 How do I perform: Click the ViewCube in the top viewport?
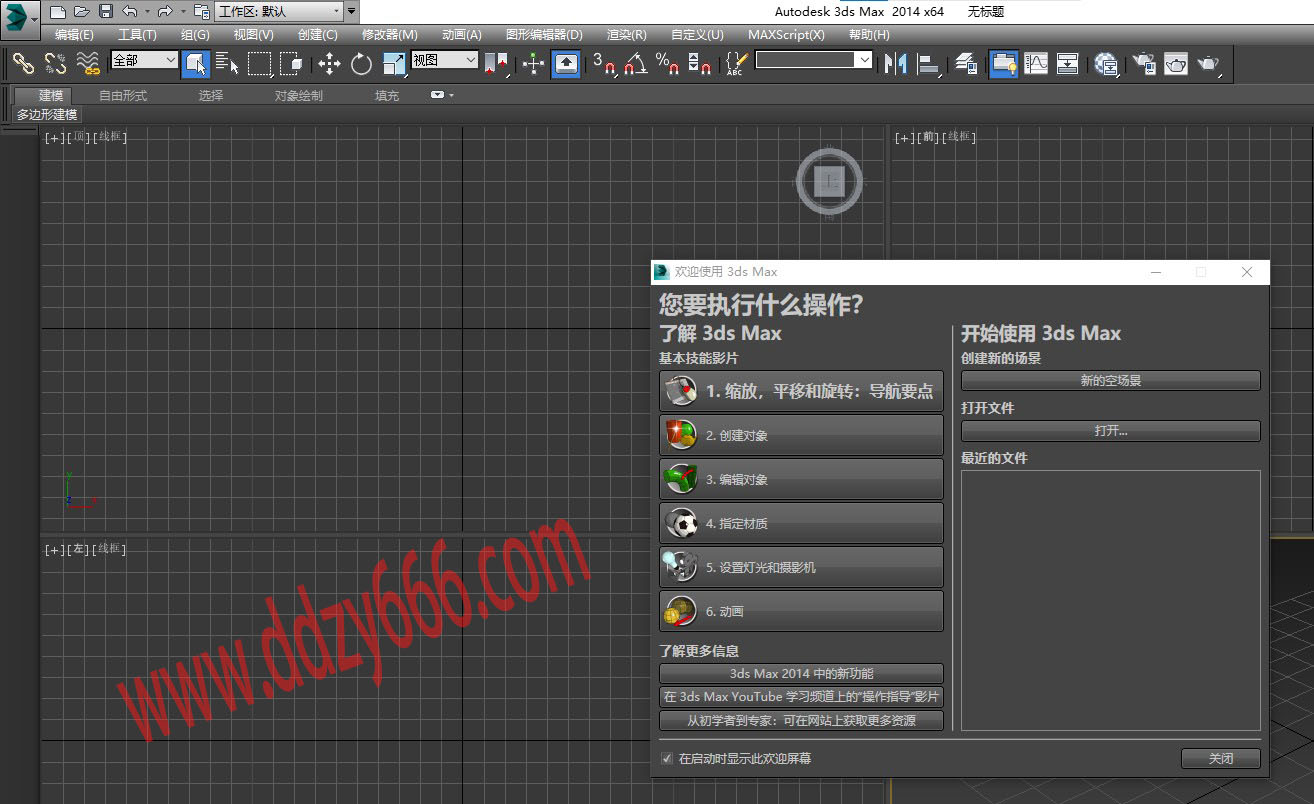click(x=829, y=181)
